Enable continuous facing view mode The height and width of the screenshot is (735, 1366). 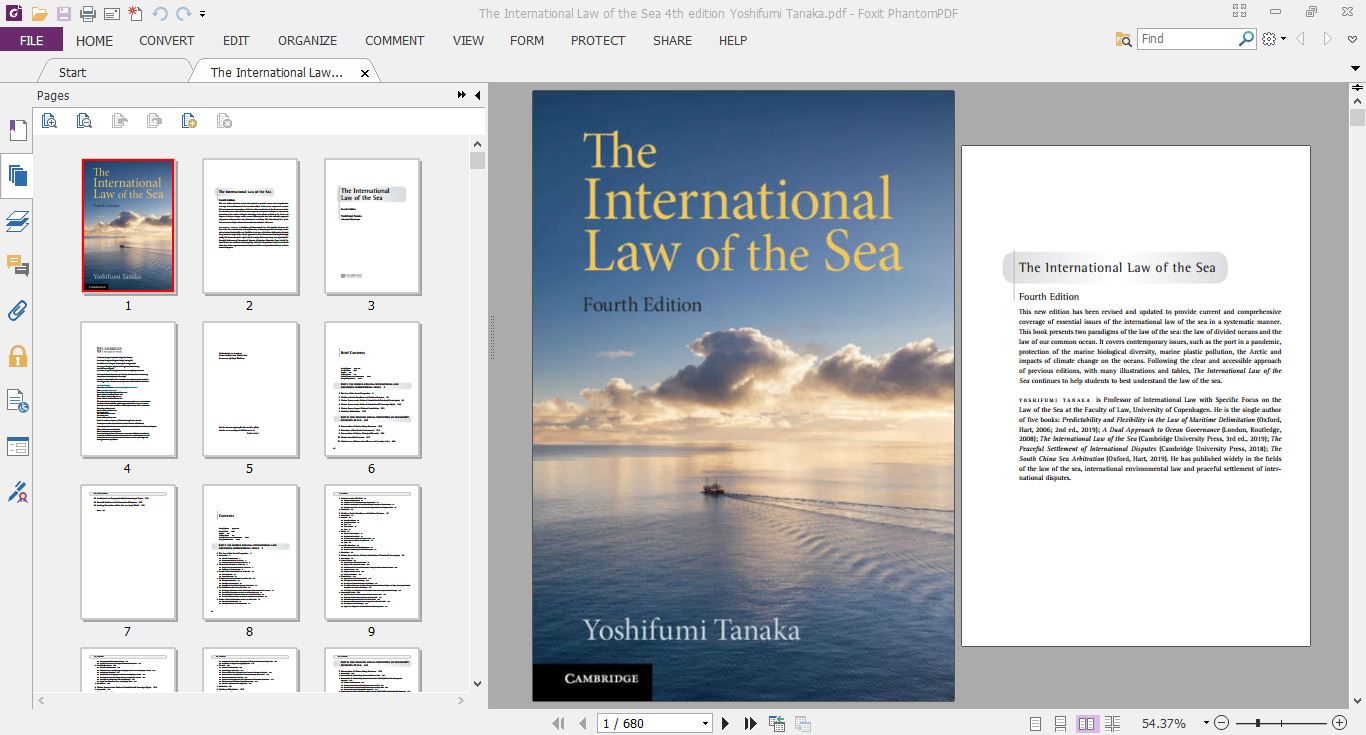(x=1113, y=723)
